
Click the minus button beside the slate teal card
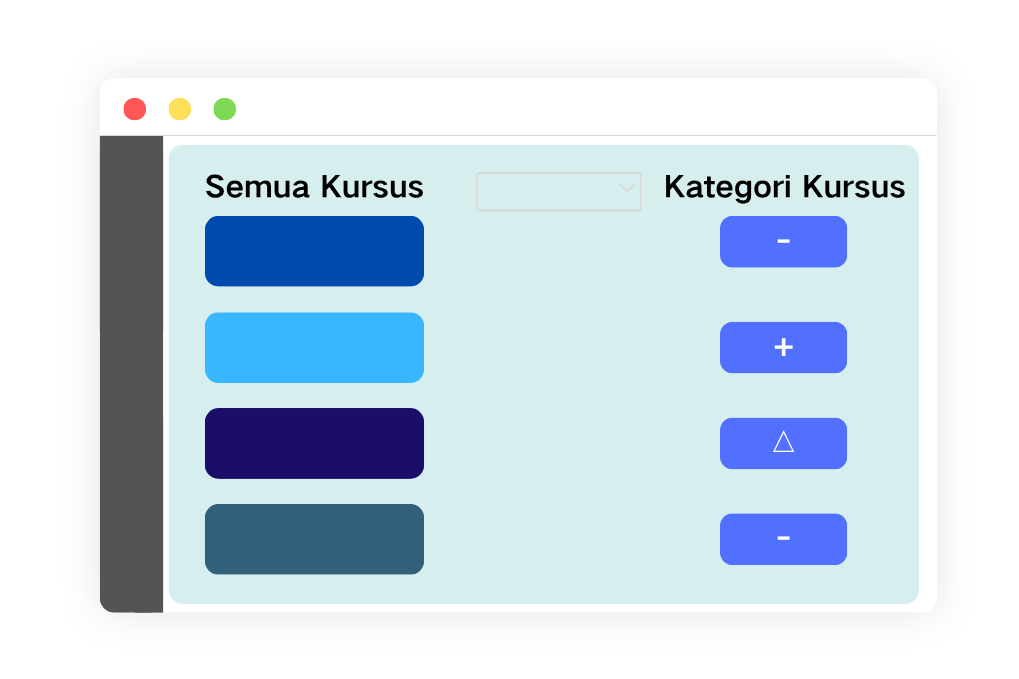tap(783, 539)
